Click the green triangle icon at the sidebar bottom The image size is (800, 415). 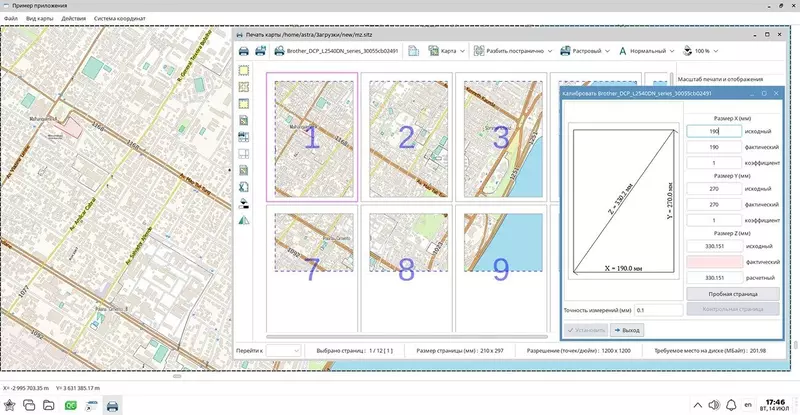click(244, 220)
